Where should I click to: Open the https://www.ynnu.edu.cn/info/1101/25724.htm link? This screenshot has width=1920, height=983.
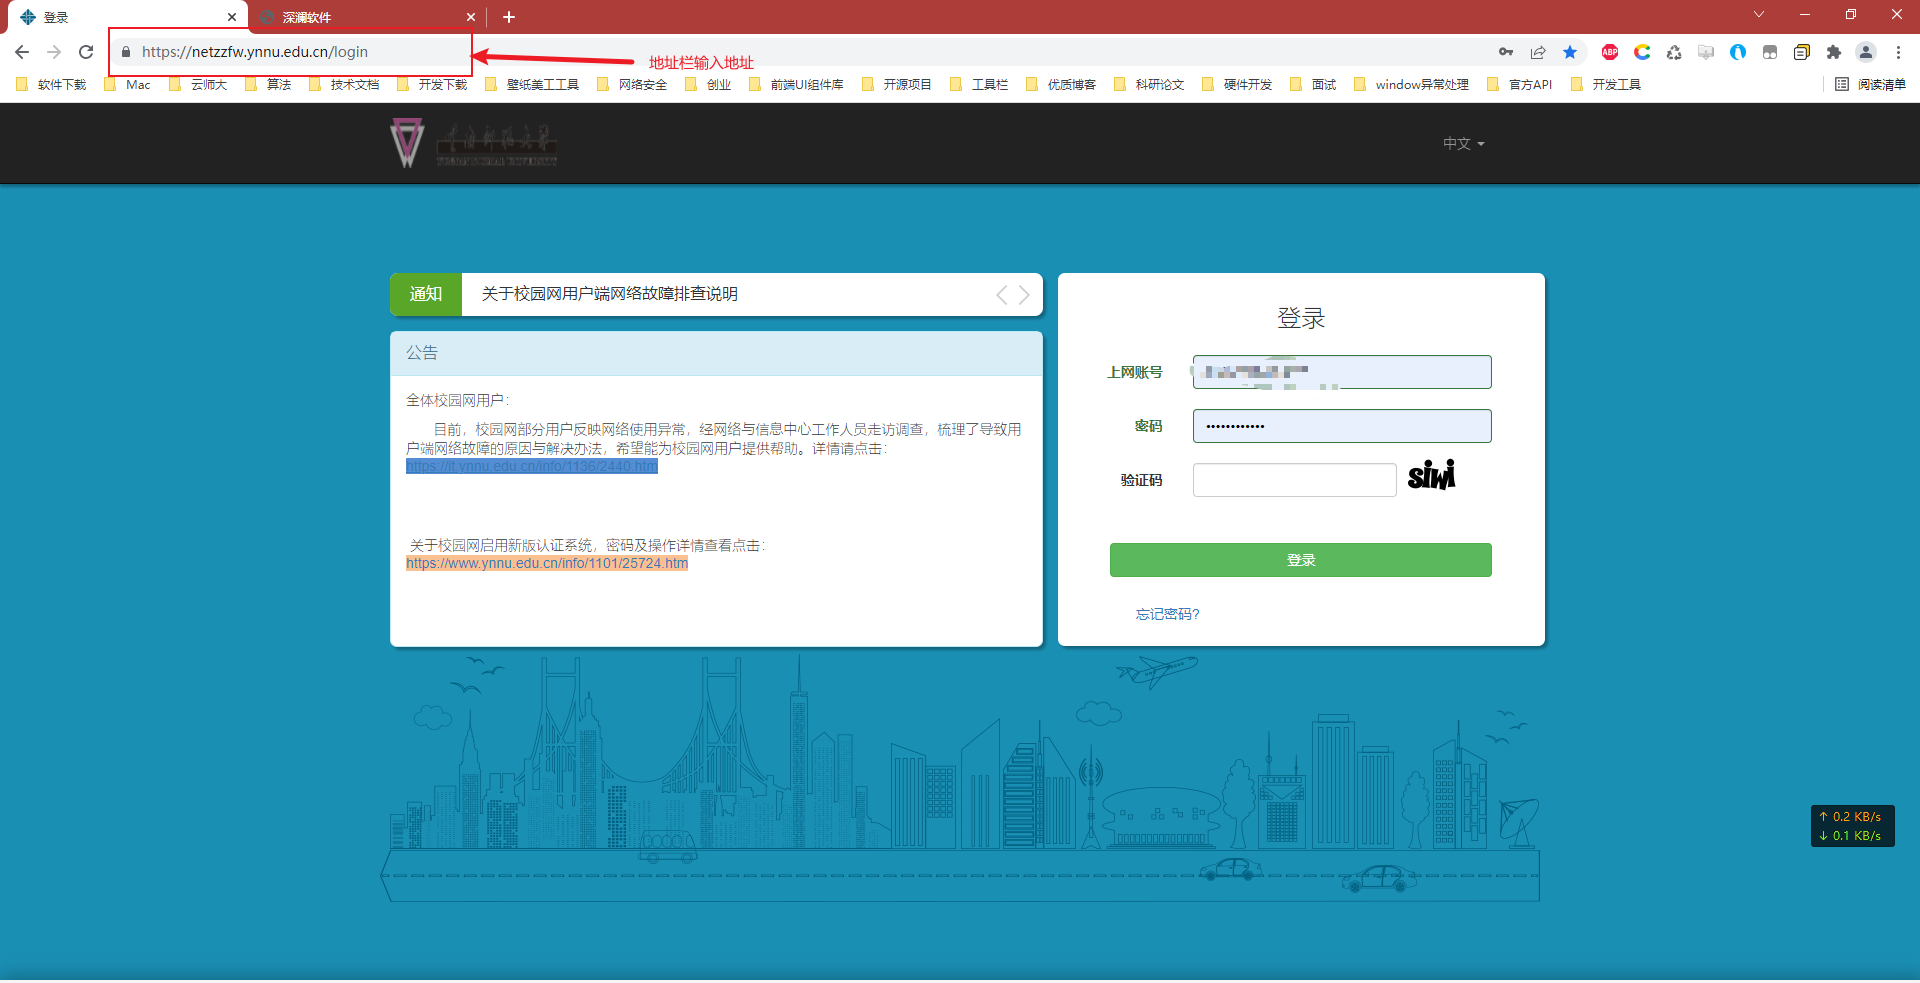(x=545, y=562)
